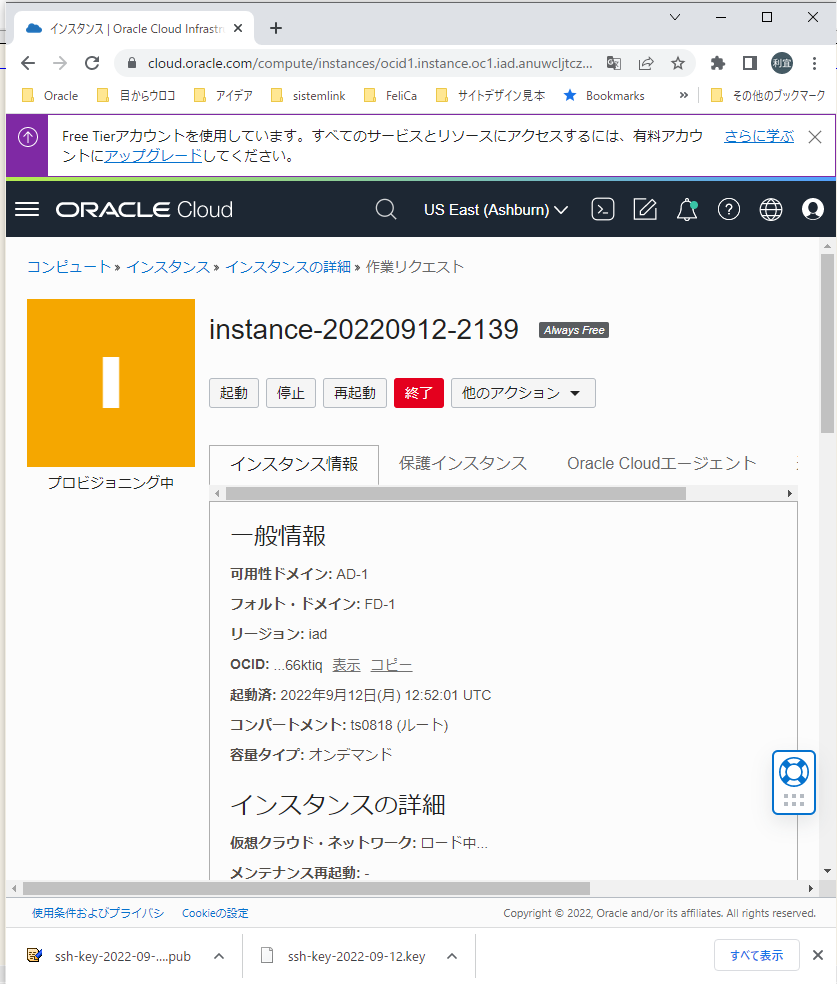Open the tab search chevron
Screen dimensions: 837x984
coord(675,17)
